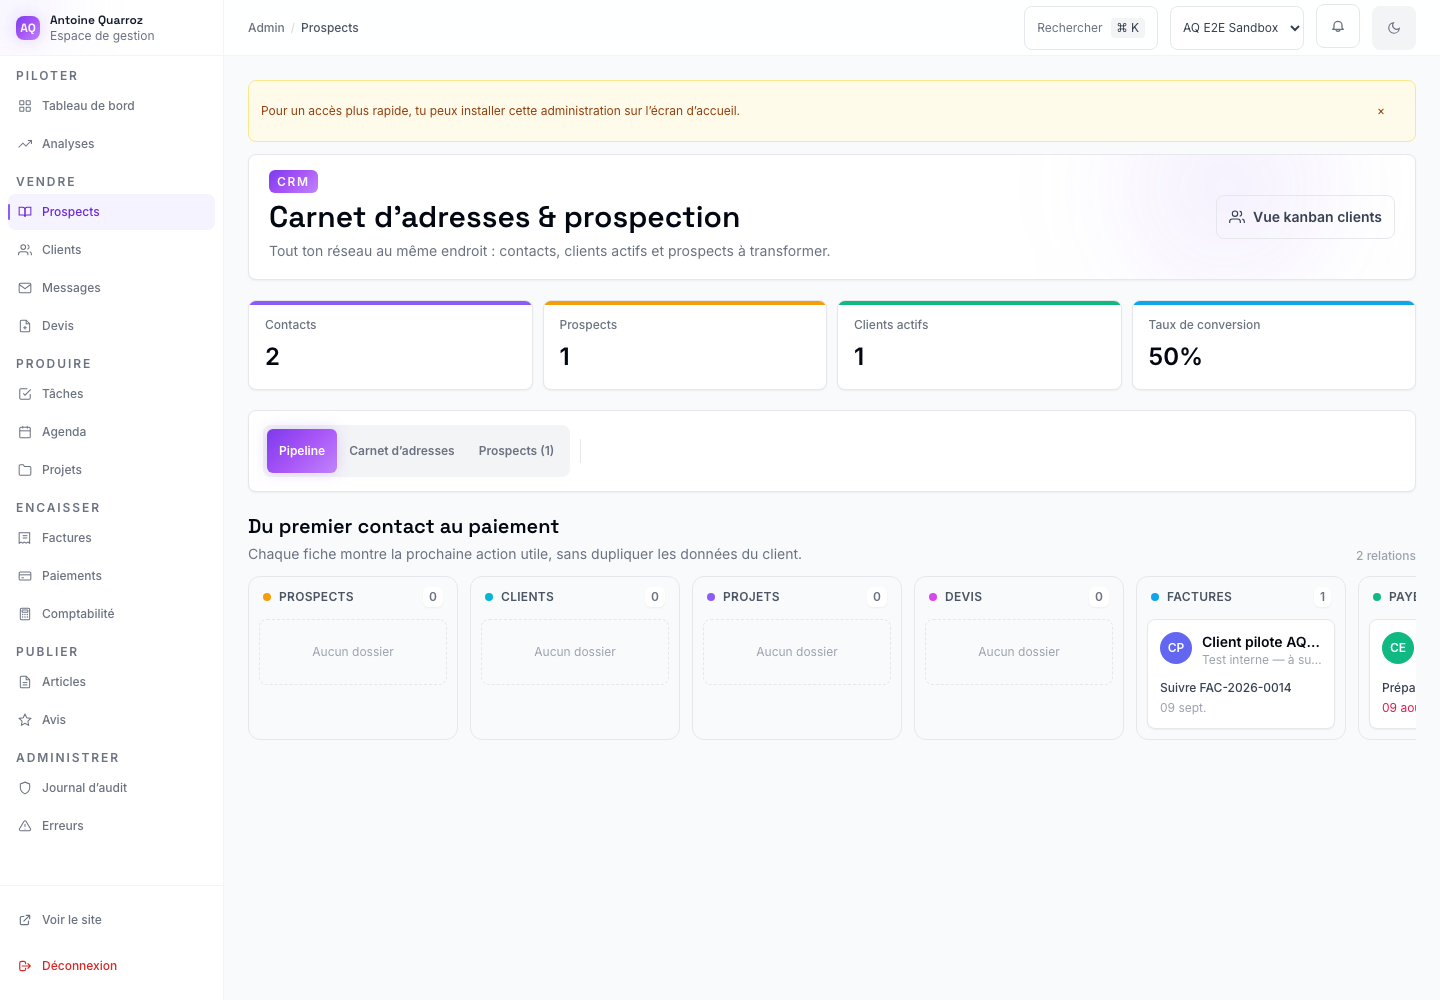Switch to the Prospects (1) tab
This screenshot has height=1000, width=1440.
(516, 451)
